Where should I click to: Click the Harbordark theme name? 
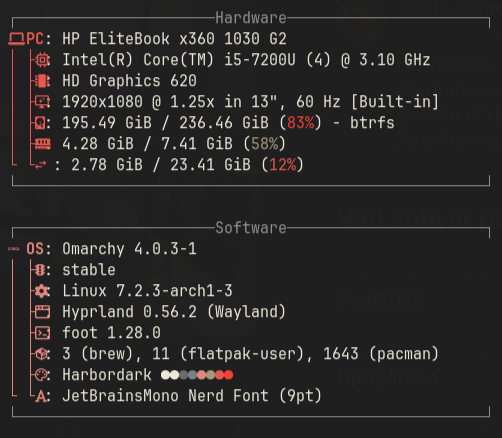pyautogui.click(x=107, y=375)
